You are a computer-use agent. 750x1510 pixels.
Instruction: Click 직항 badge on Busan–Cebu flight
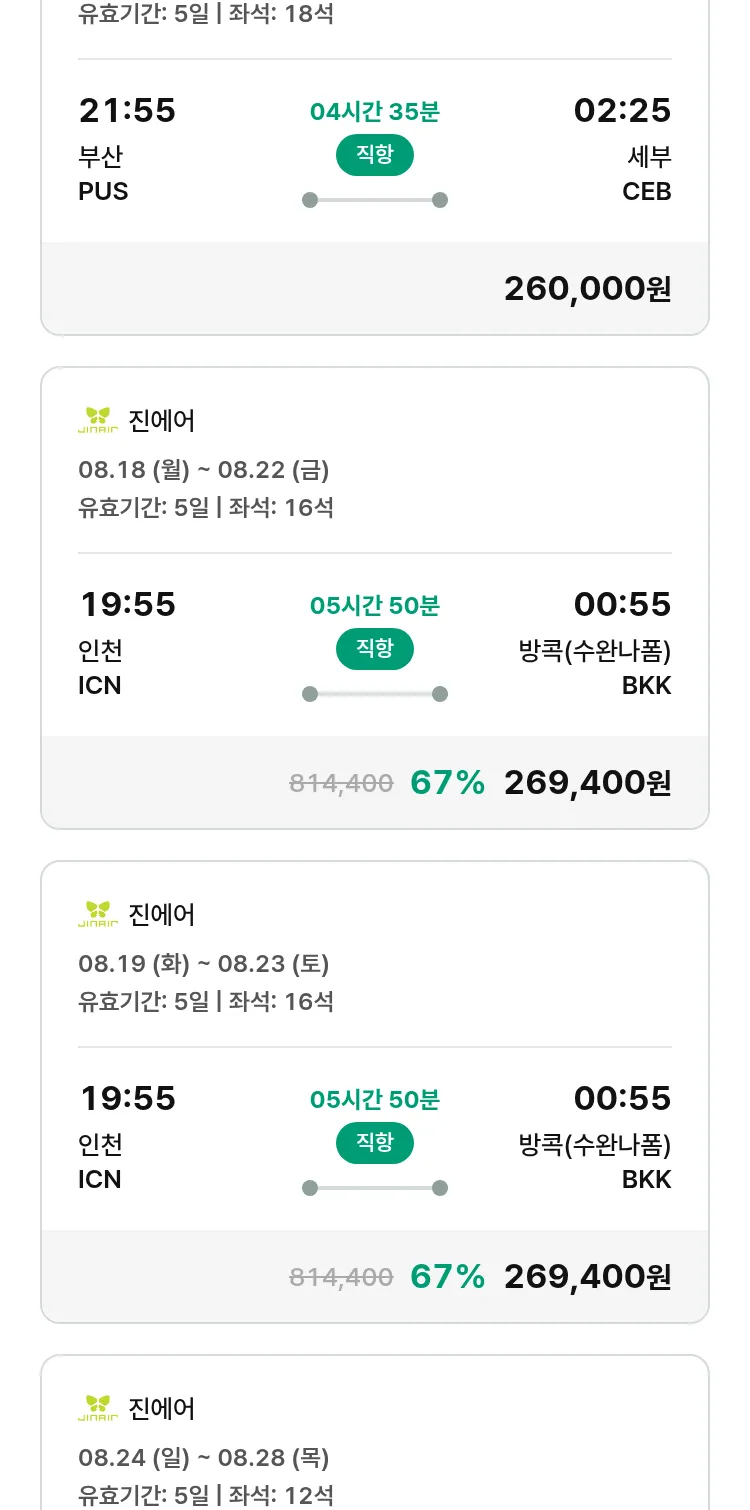[374, 155]
